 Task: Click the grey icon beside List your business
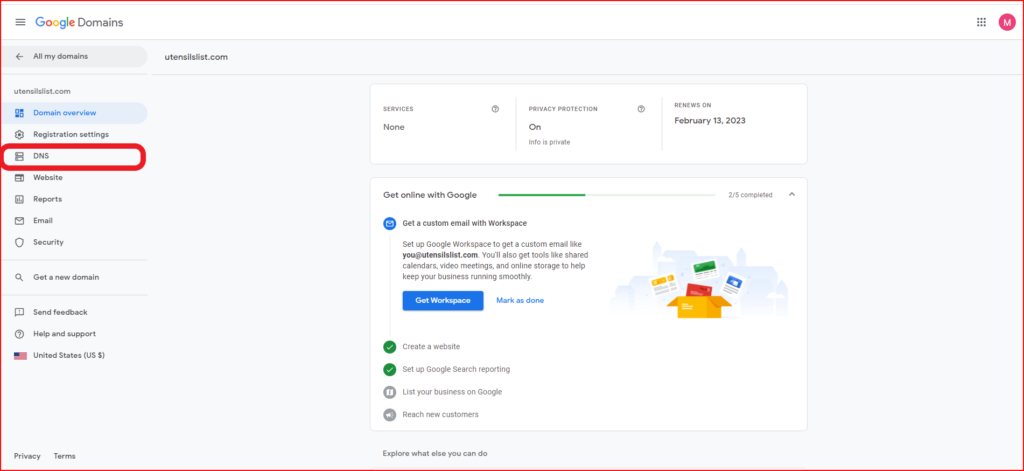tap(390, 392)
